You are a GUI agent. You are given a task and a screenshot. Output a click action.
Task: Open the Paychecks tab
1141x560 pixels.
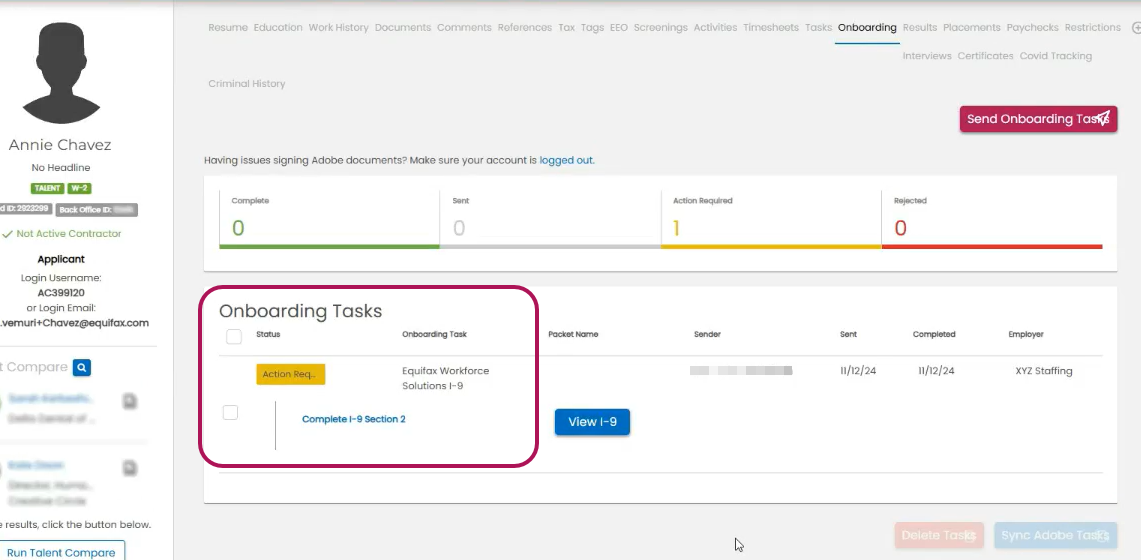1033,28
